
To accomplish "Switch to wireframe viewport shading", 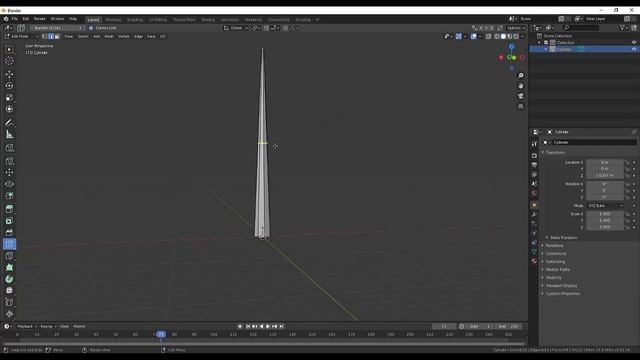I will tap(496, 36).
